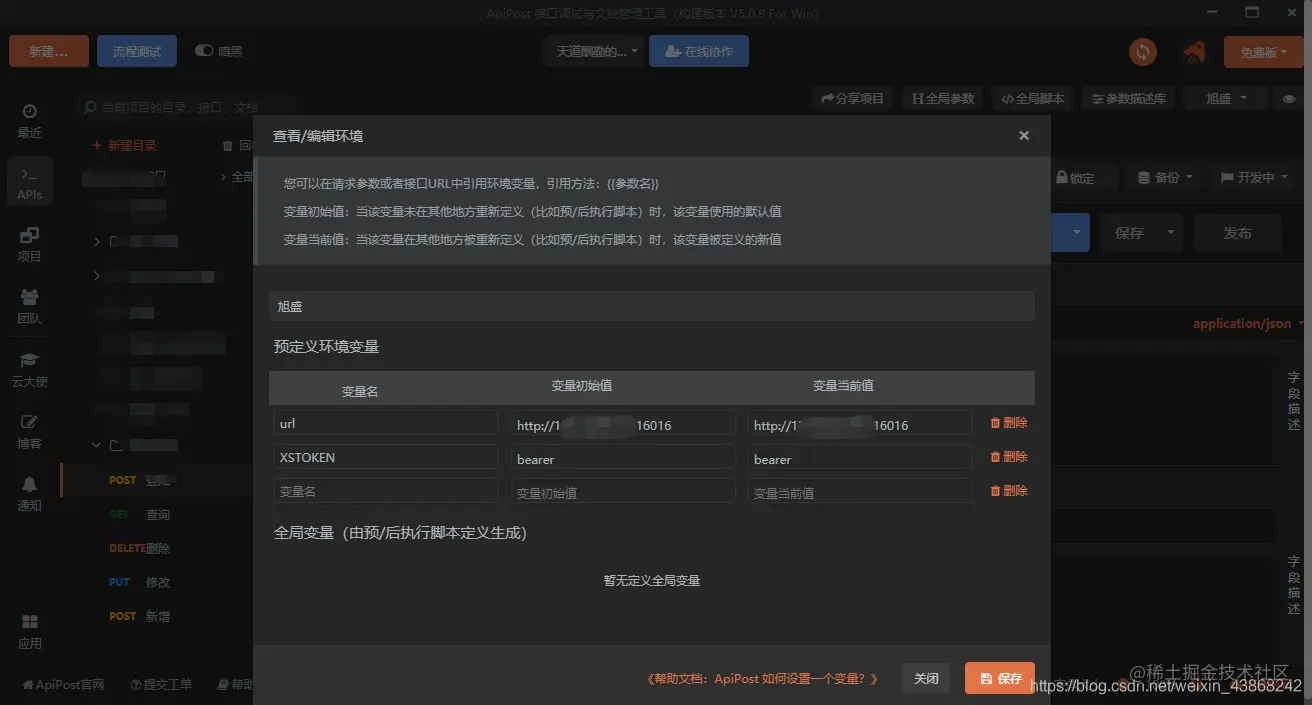Screen dimensions: 1312x705
Task: Click the orange ApiPost mascot icon
Action: 1193,51
